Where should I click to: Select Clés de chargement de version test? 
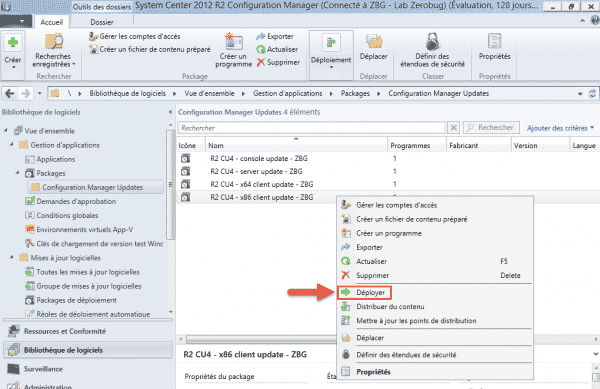(x=99, y=244)
